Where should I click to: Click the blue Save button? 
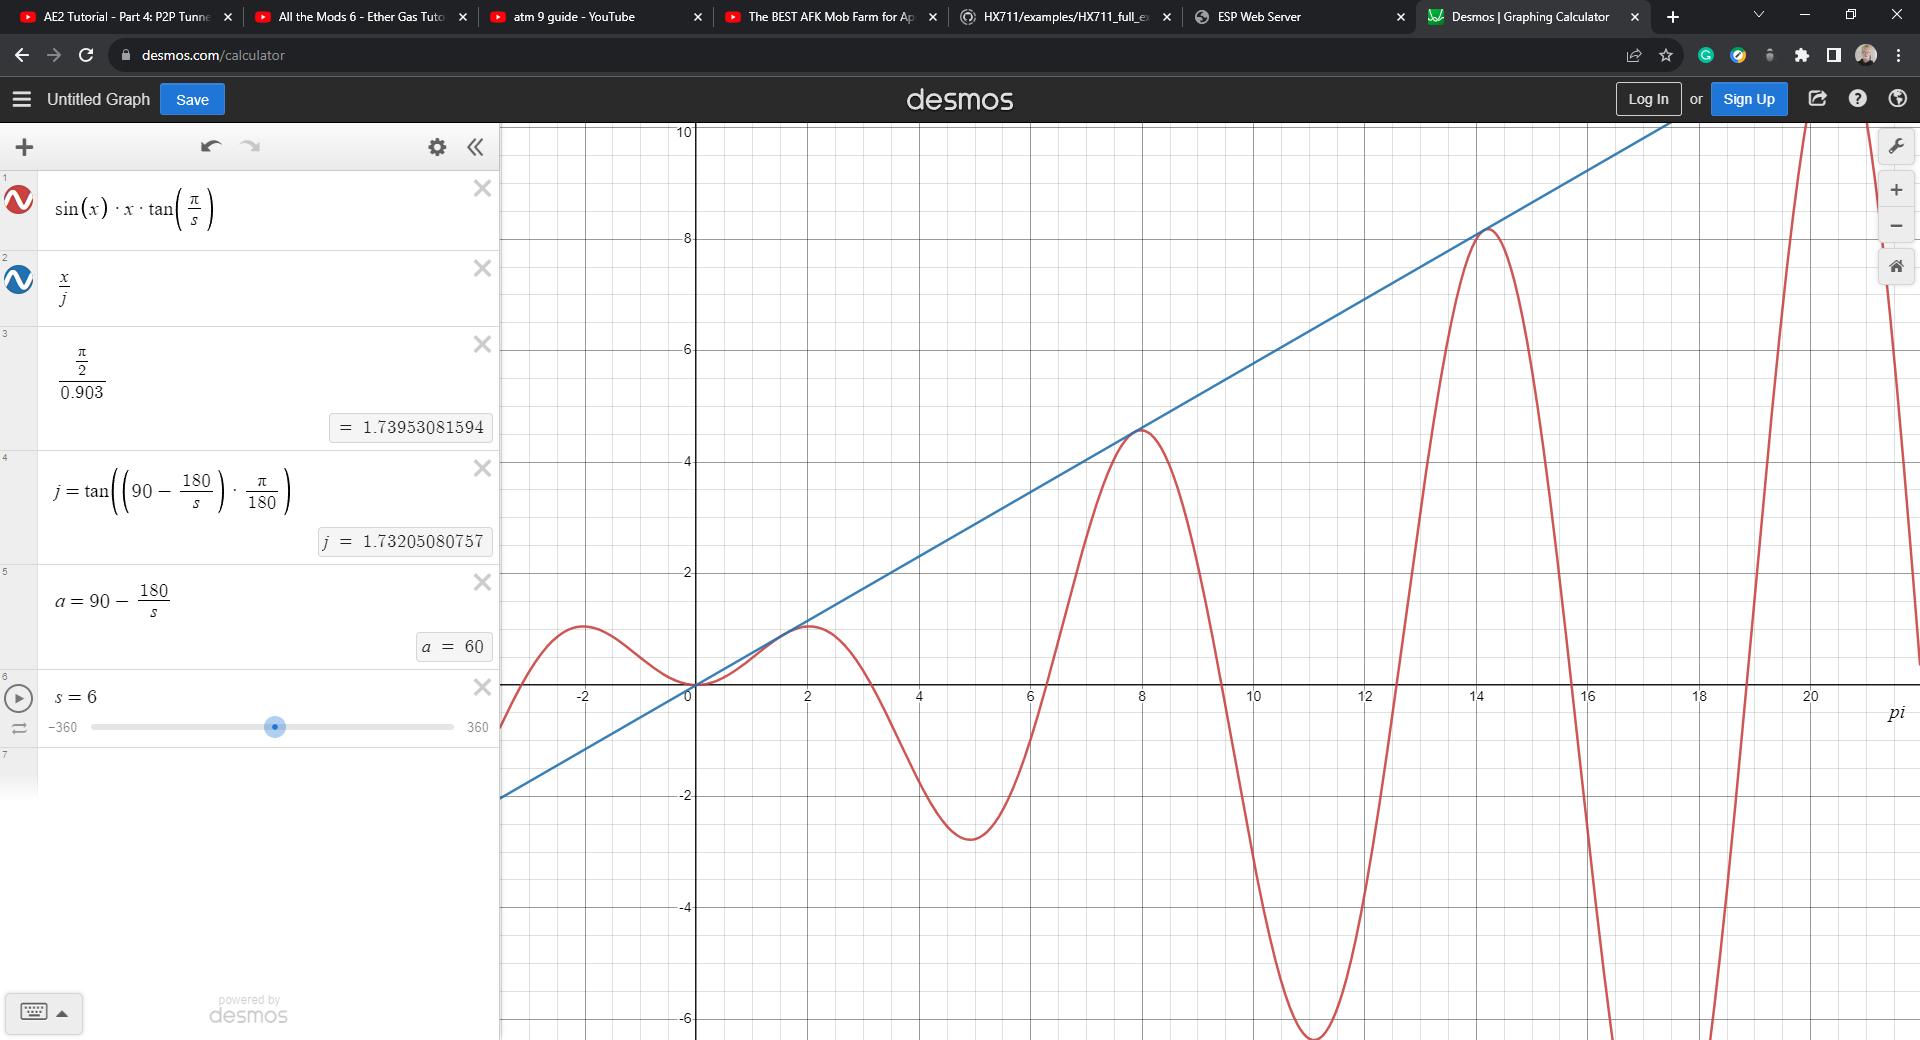[192, 99]
